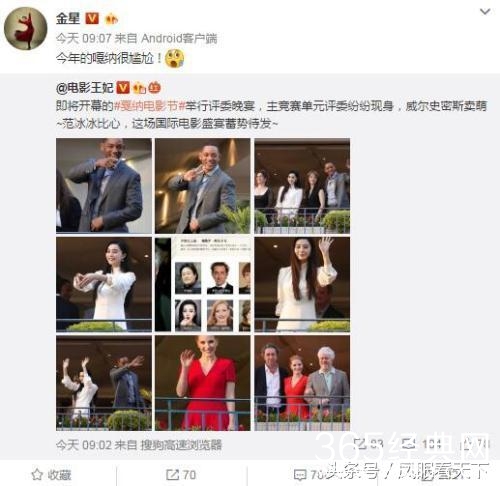Open the bottom-right trio photo thumbnail
This screenshot has width=500, height=486.
click(x=302, y=383)
